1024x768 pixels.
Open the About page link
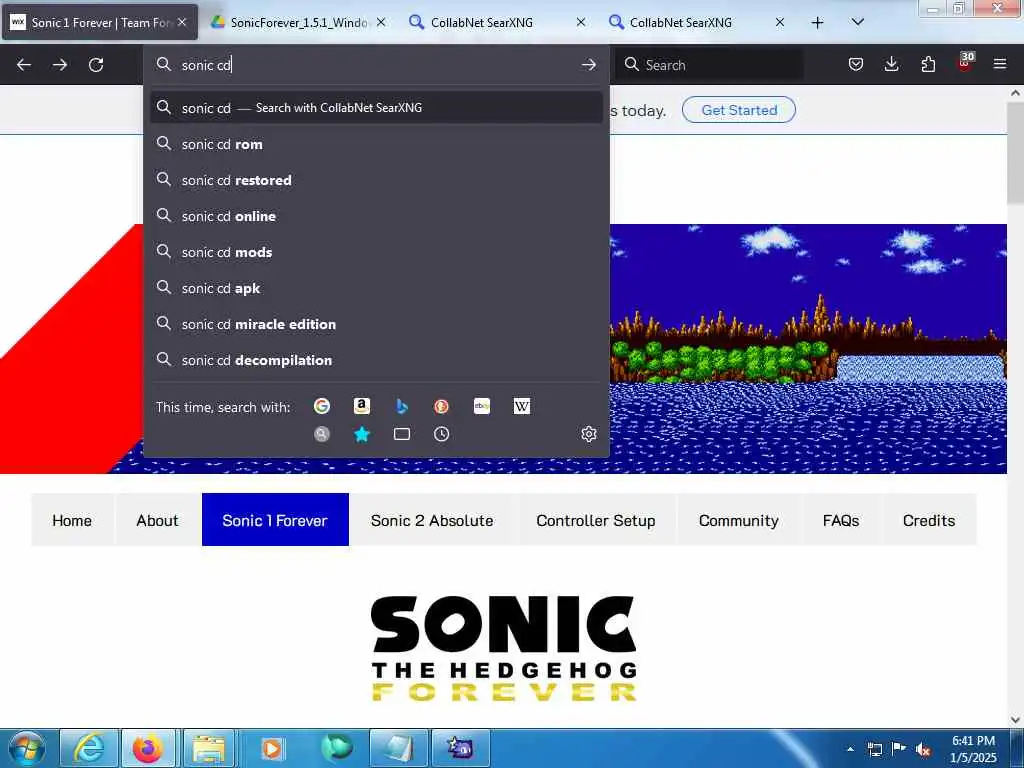coord(157,520)
